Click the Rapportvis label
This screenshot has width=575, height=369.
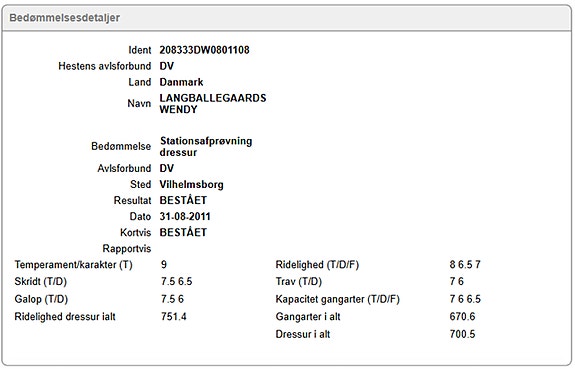coord(127,249)
